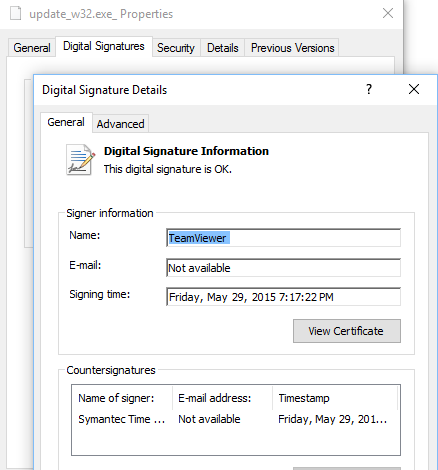Select the General tab in signature details
Viewport: 438px width, 470px height.
pyautogui.click(x=66, y=122)
